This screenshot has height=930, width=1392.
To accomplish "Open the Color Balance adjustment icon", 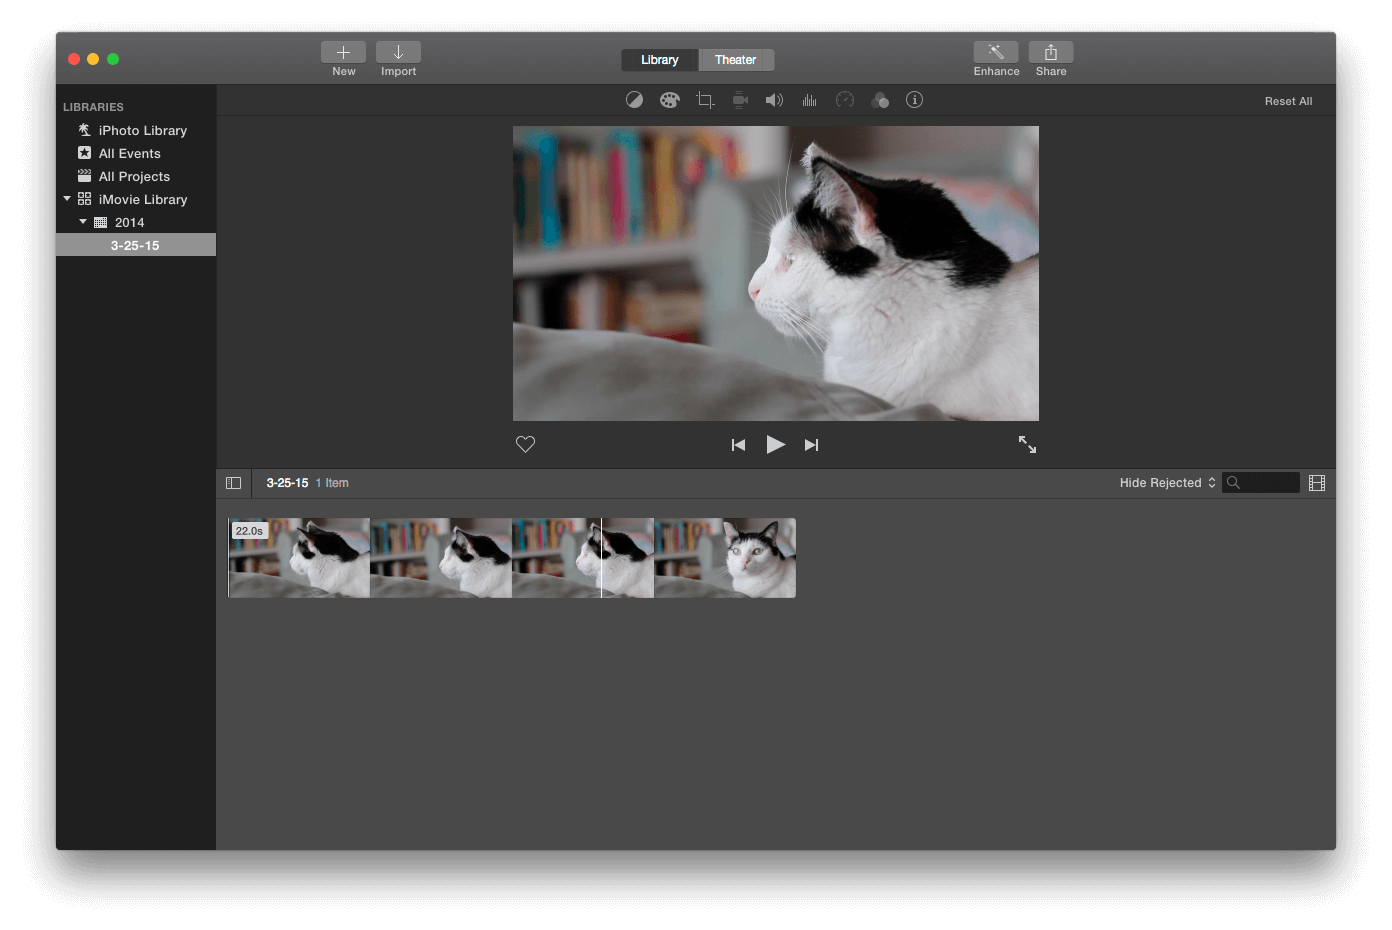I will (x=634, y=99).
